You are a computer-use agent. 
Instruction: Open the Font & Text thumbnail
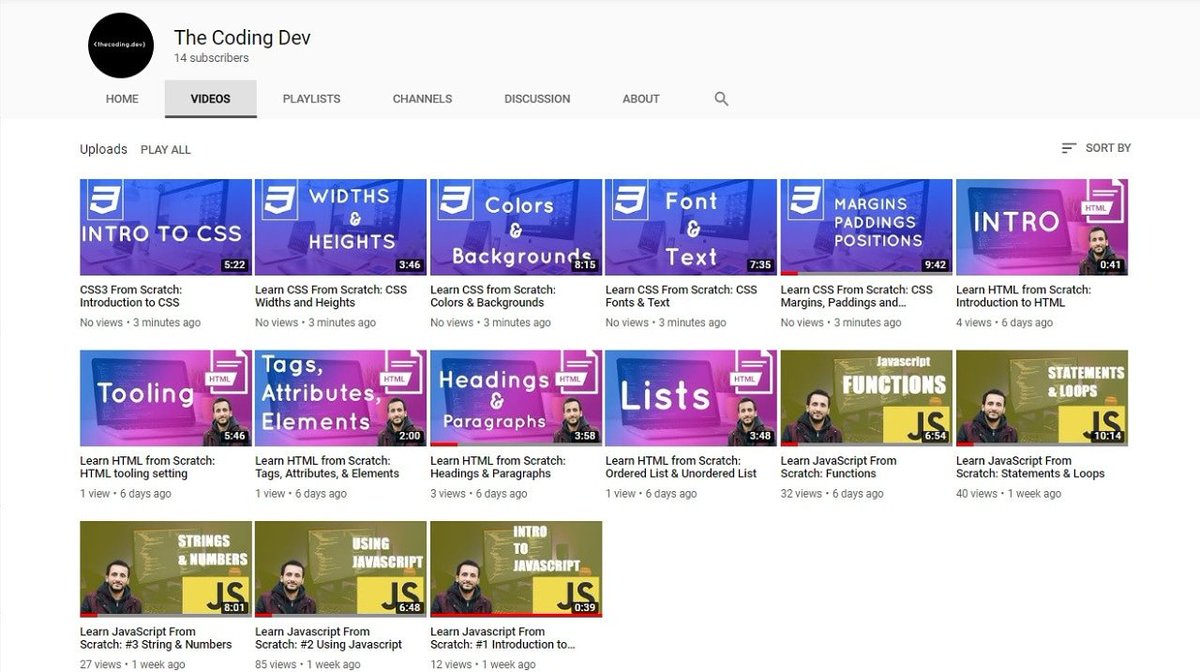691,227
